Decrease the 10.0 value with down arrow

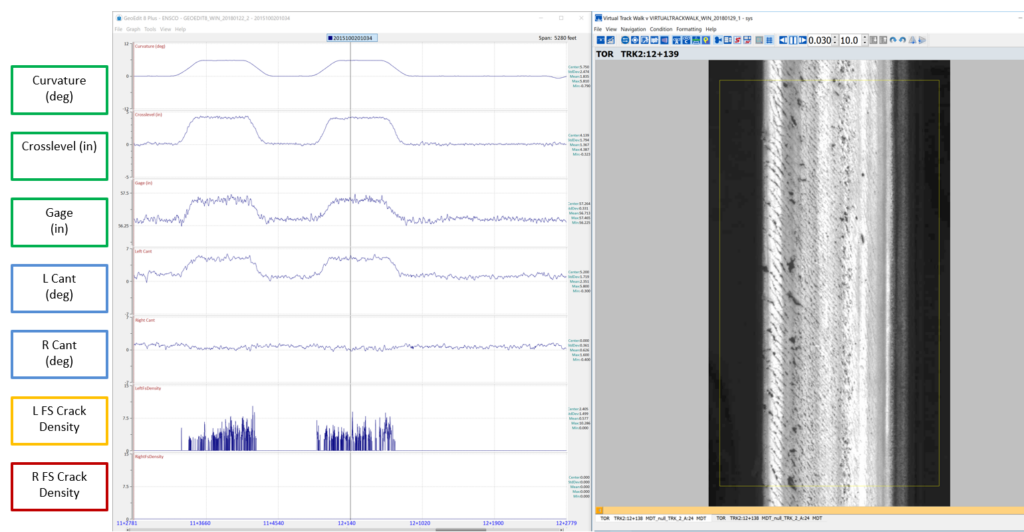click(865, 43)
